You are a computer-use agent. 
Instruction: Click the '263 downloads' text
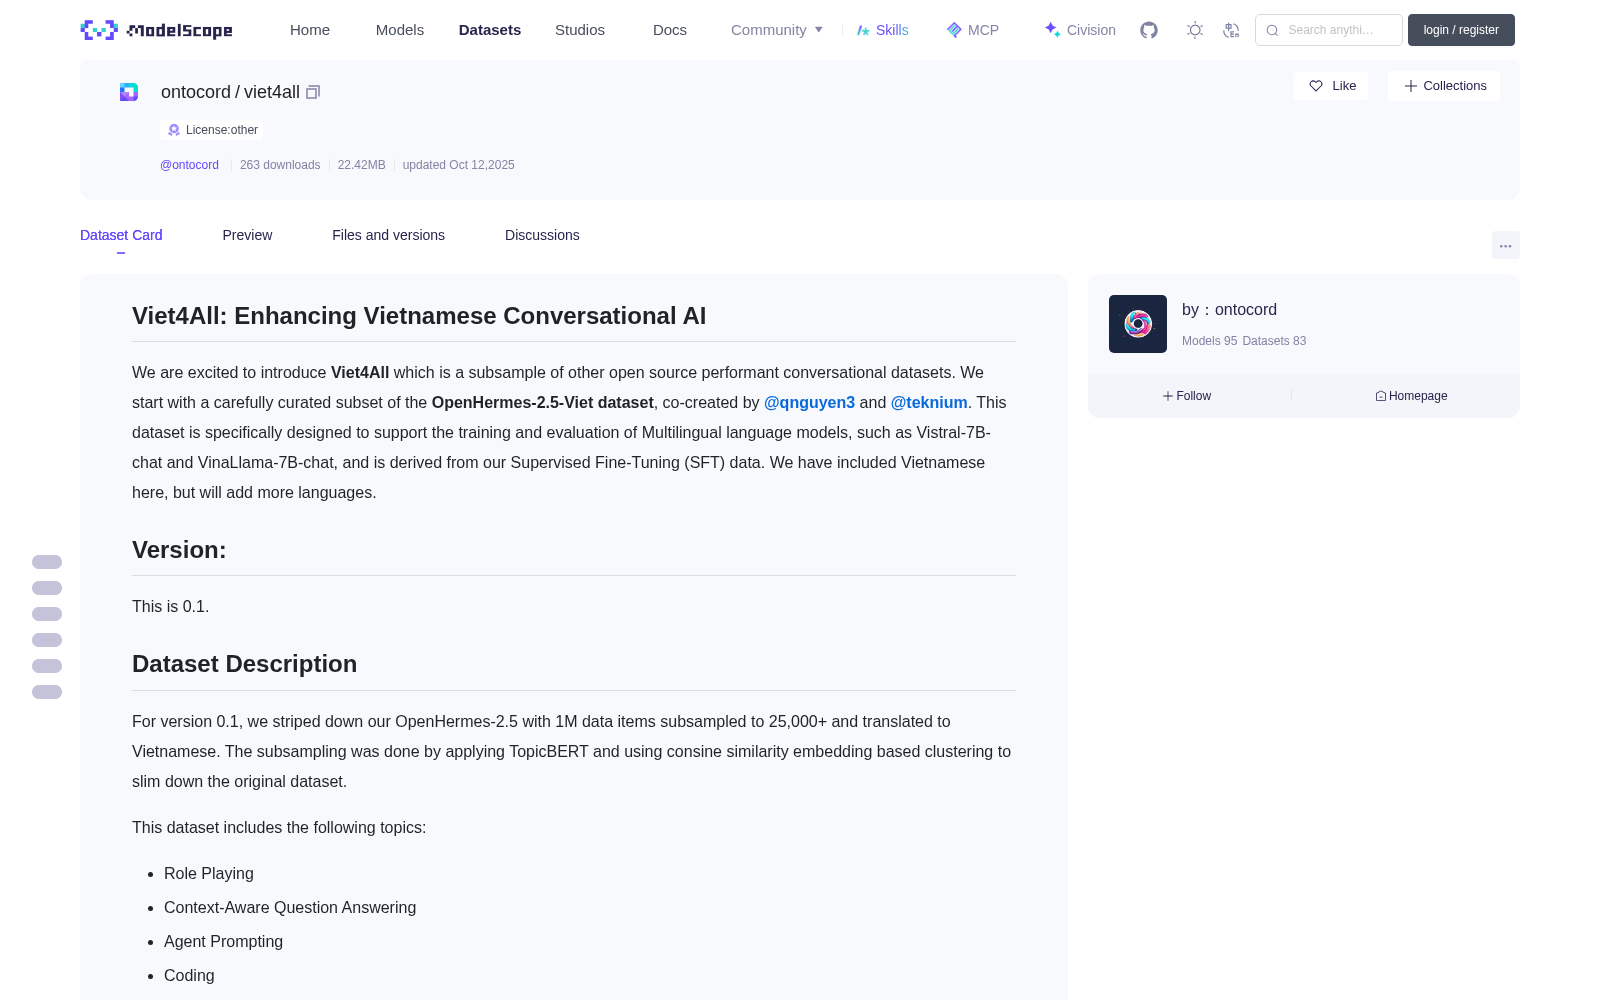[280, 165]
